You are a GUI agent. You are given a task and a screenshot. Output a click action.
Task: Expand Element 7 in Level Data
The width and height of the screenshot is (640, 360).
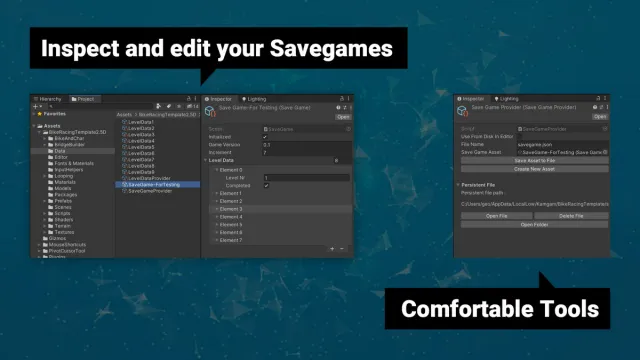point(217,240)
